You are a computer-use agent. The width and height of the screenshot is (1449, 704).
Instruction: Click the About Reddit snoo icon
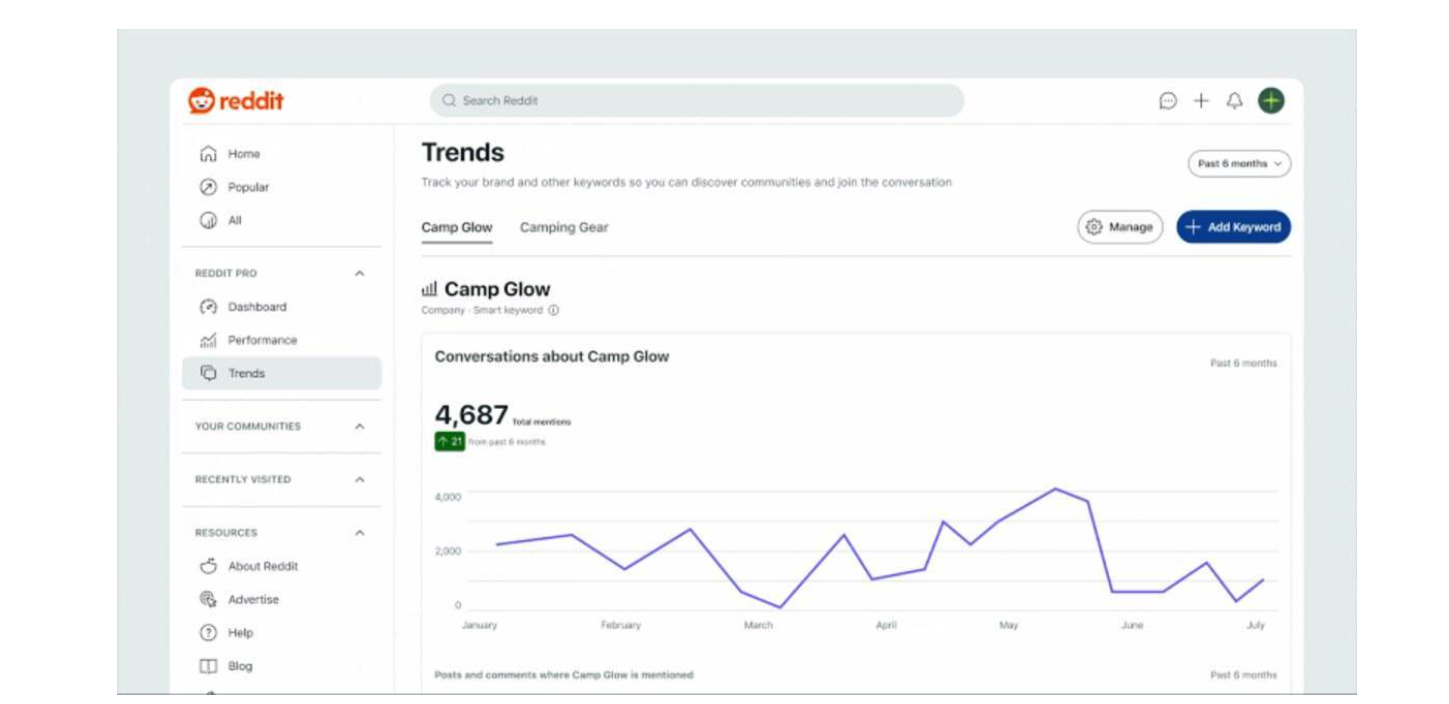[x=208, y=566]
